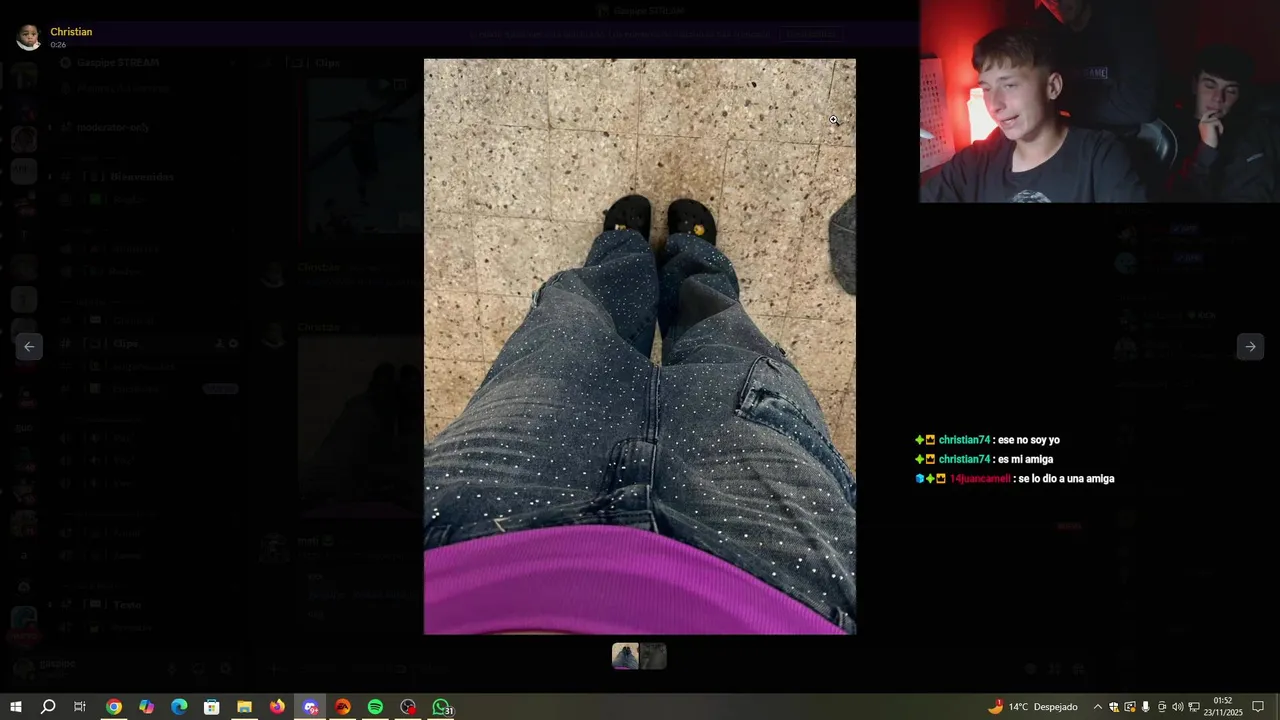
Task: Launch Firefox from the taskbar
Action: tap(277, 707)
